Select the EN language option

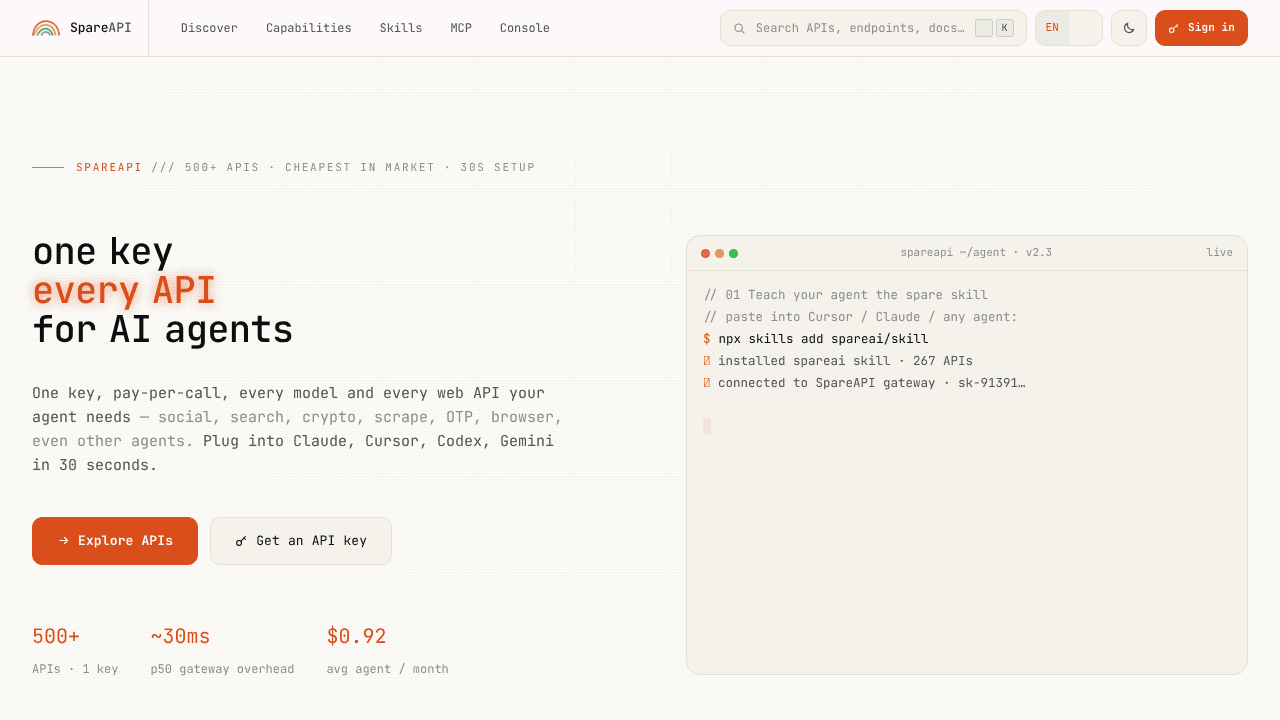coord(1052,28)
